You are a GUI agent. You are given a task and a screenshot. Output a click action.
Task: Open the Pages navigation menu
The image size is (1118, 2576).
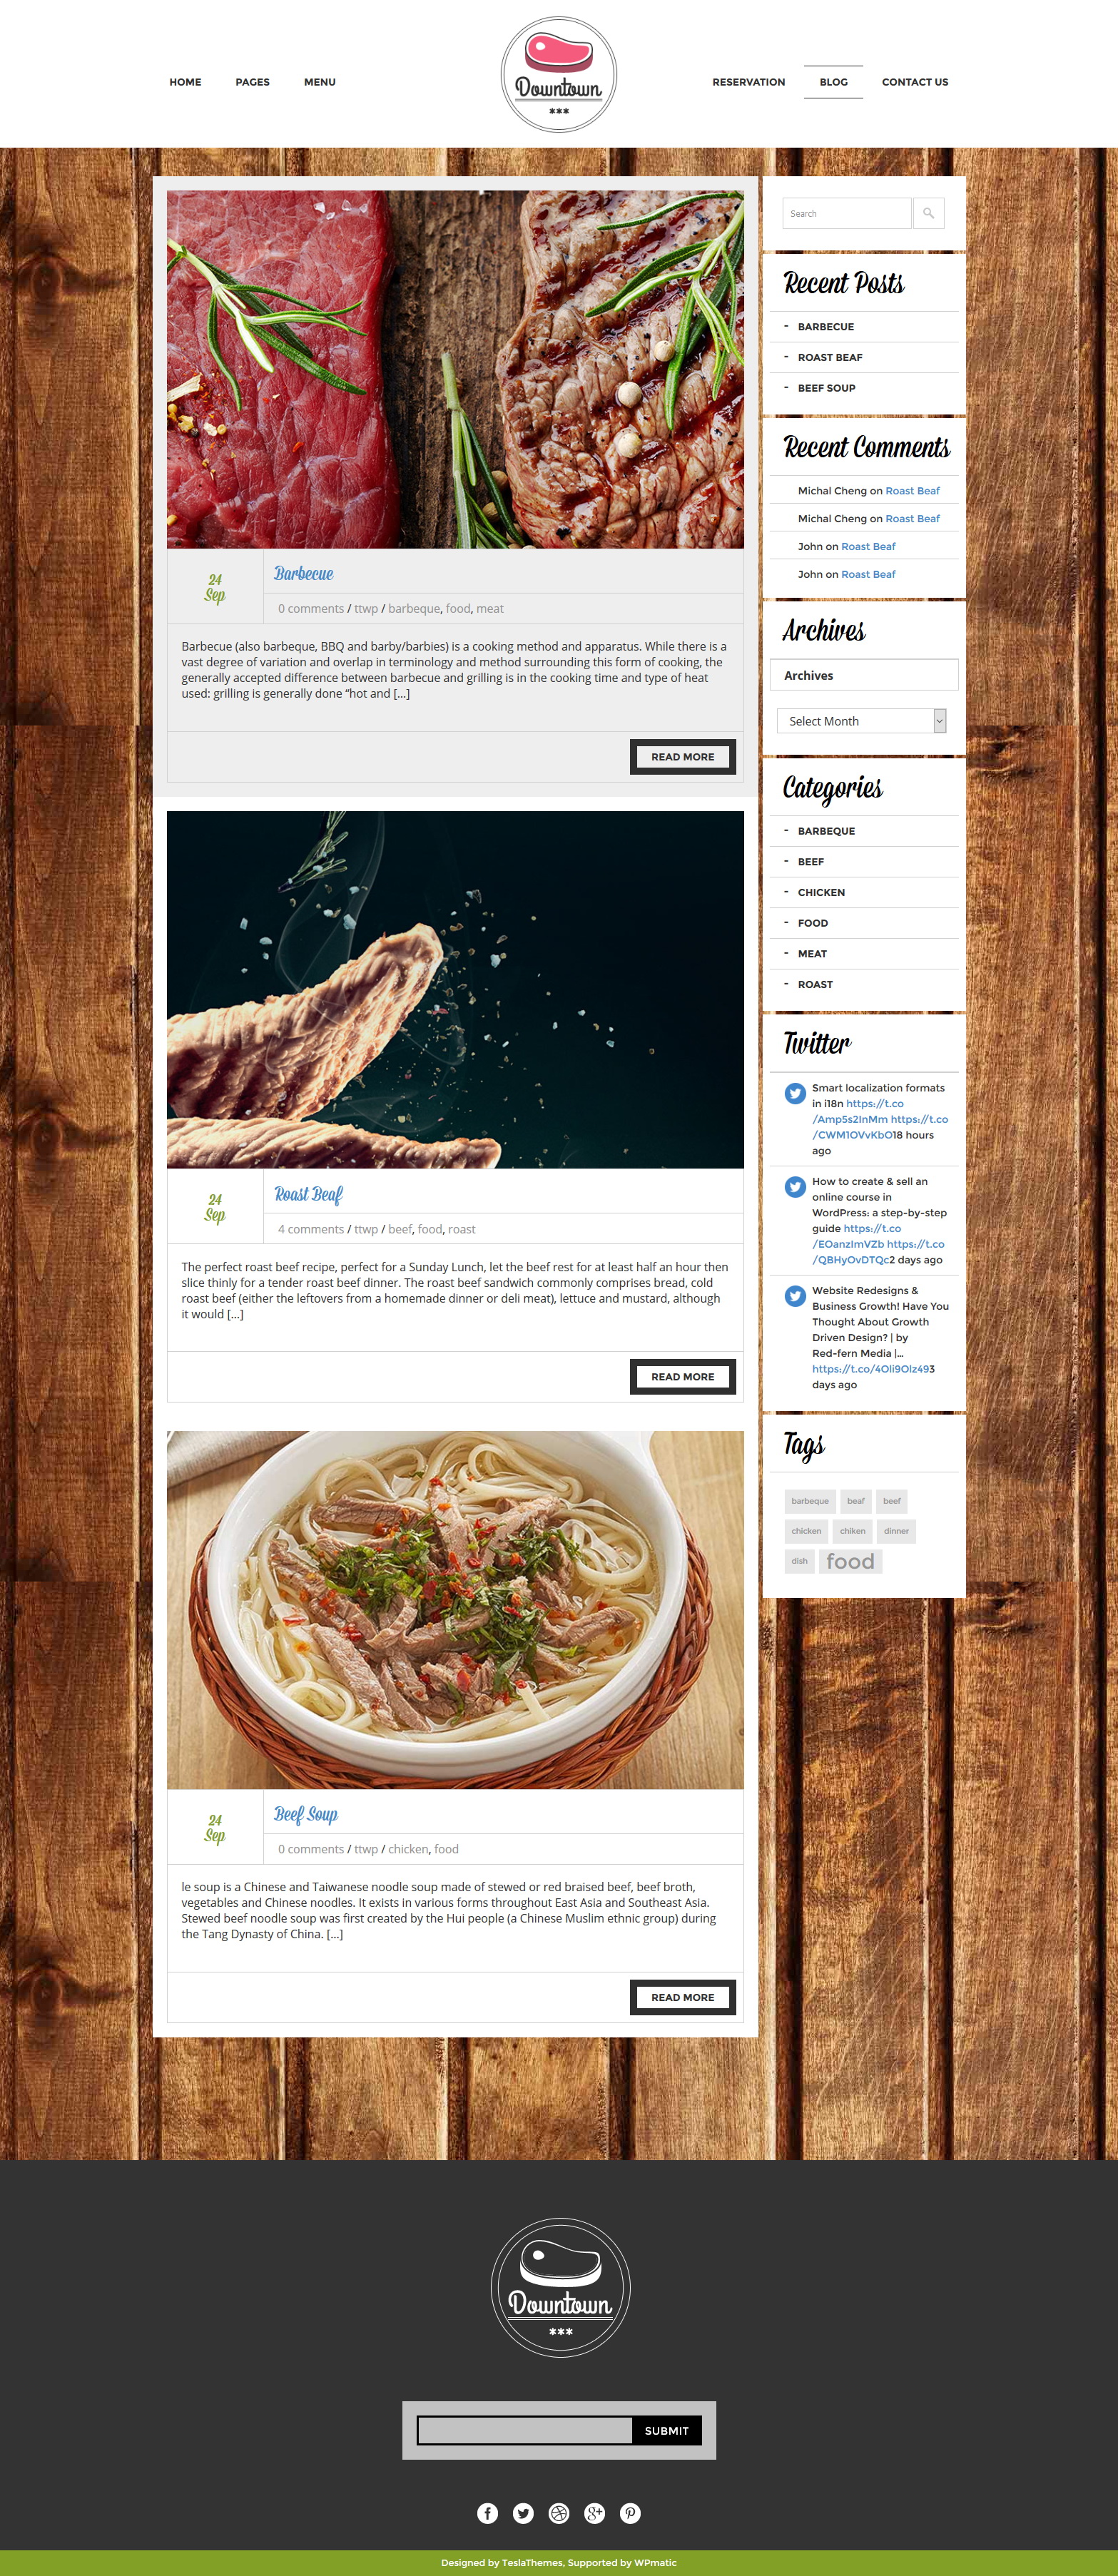click(252, 82)
